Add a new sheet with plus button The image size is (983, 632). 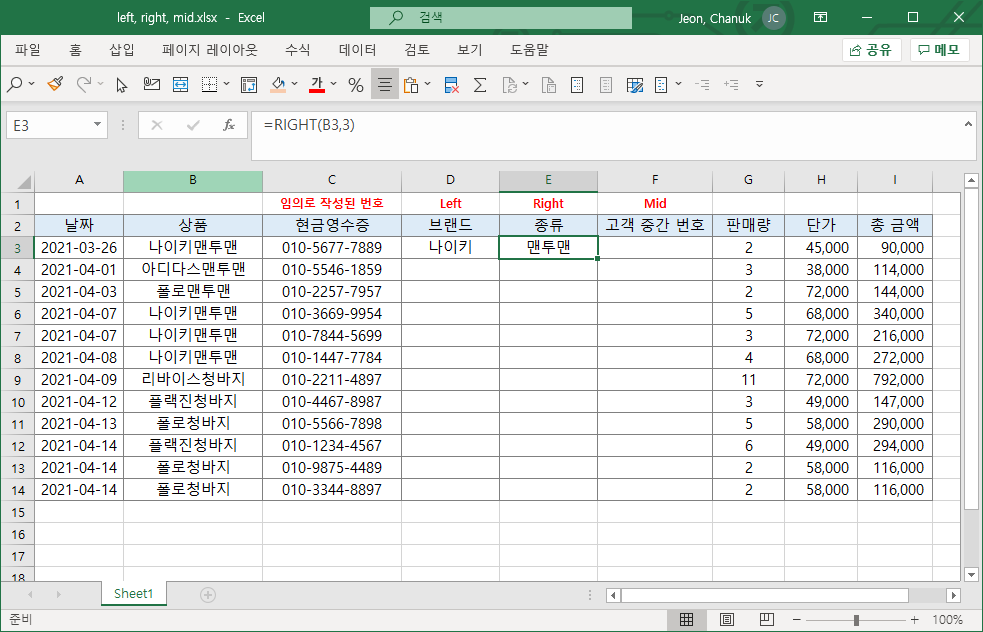pyautogui.click(x=208, y=594)
